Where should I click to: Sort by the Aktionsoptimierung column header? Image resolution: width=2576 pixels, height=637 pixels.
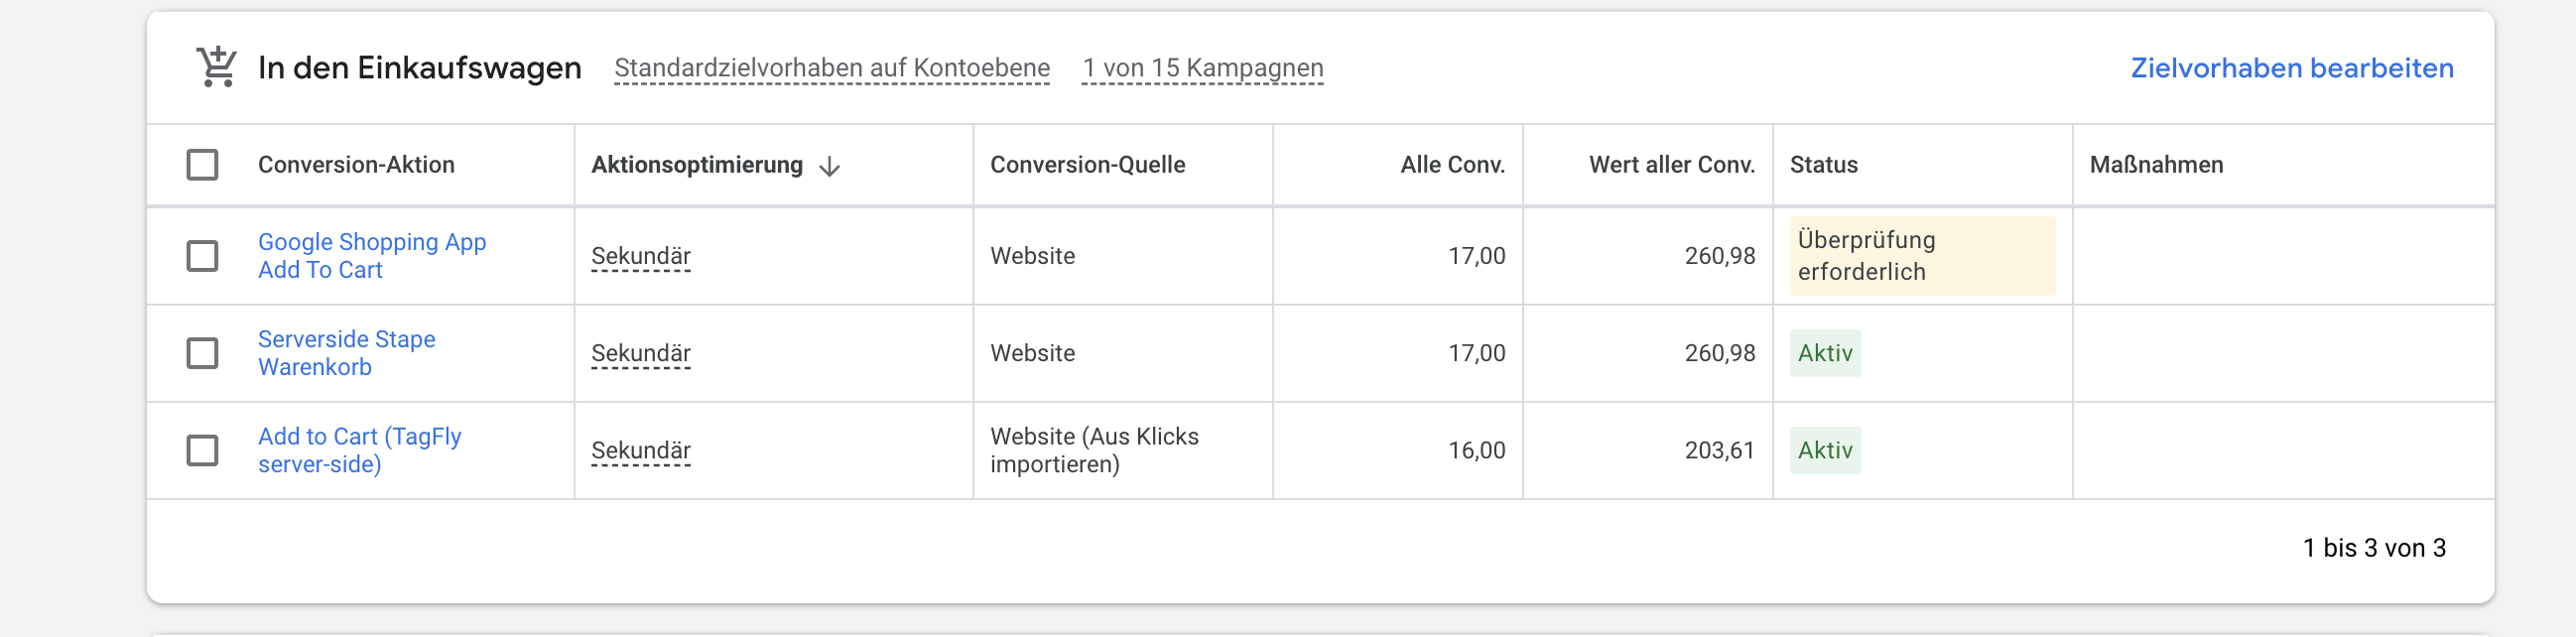697,165
